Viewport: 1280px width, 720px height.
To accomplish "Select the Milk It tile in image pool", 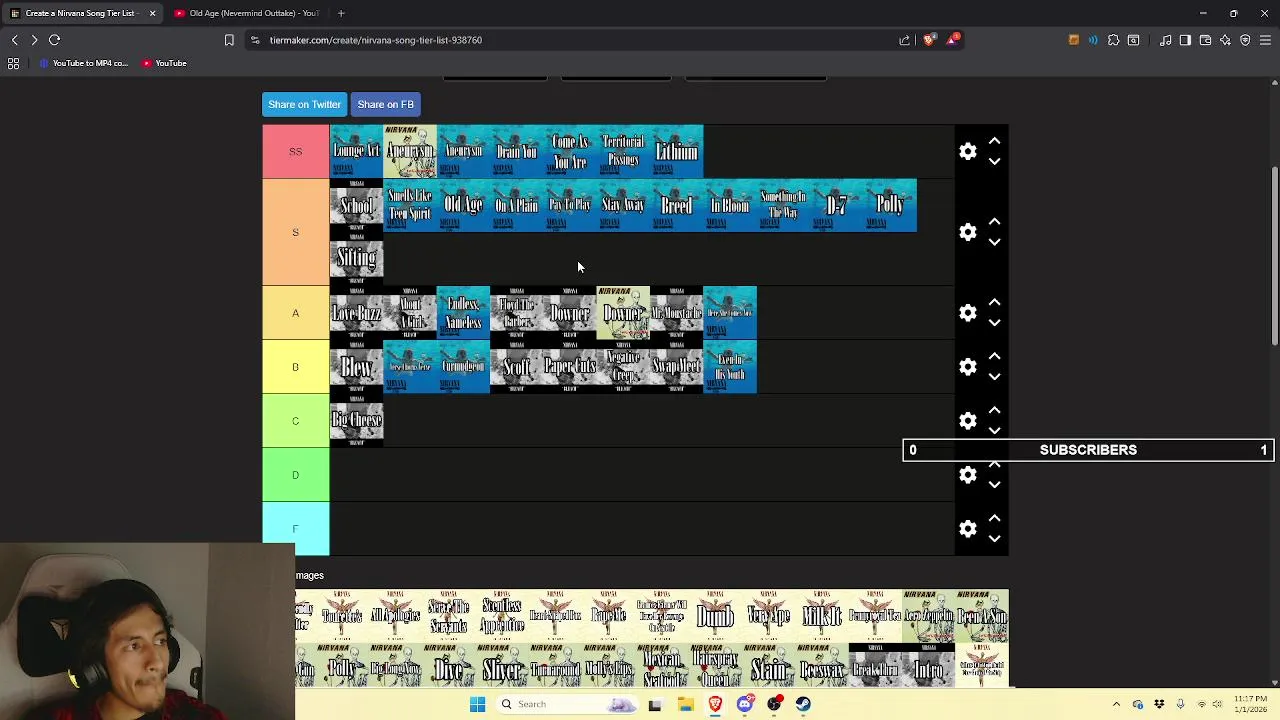I will click(822, 615).
